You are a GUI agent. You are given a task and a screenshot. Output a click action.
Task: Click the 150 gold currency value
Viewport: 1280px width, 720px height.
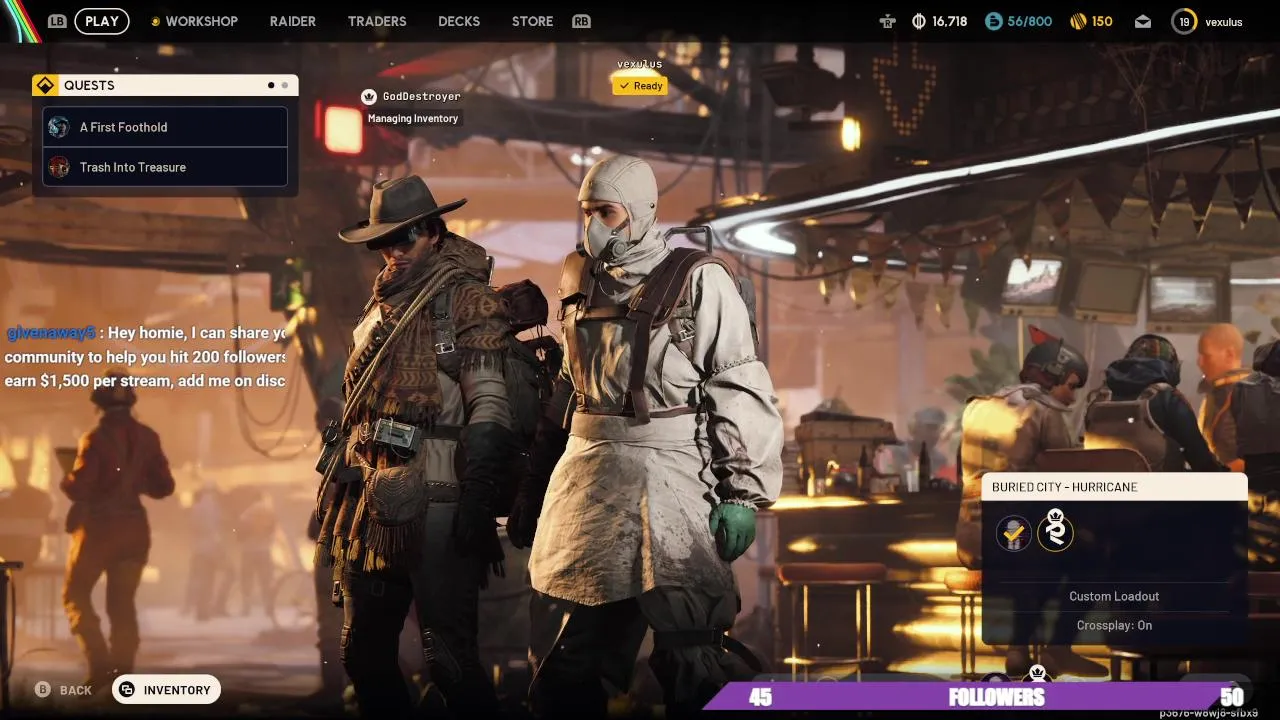pos(1102,21)
